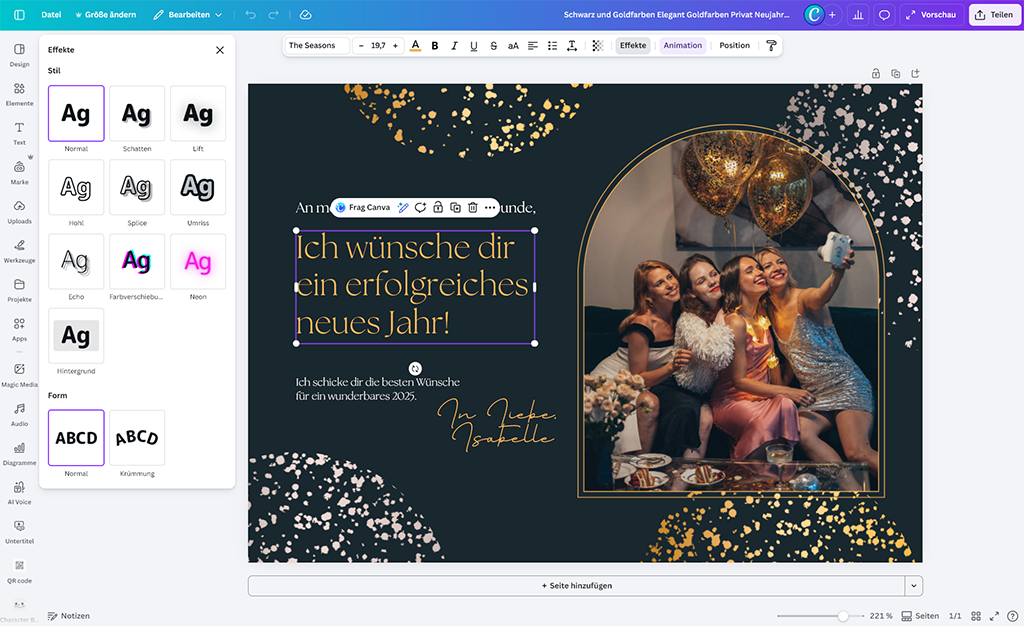Apply the Schatten text effect

click(x=137, y=114)
